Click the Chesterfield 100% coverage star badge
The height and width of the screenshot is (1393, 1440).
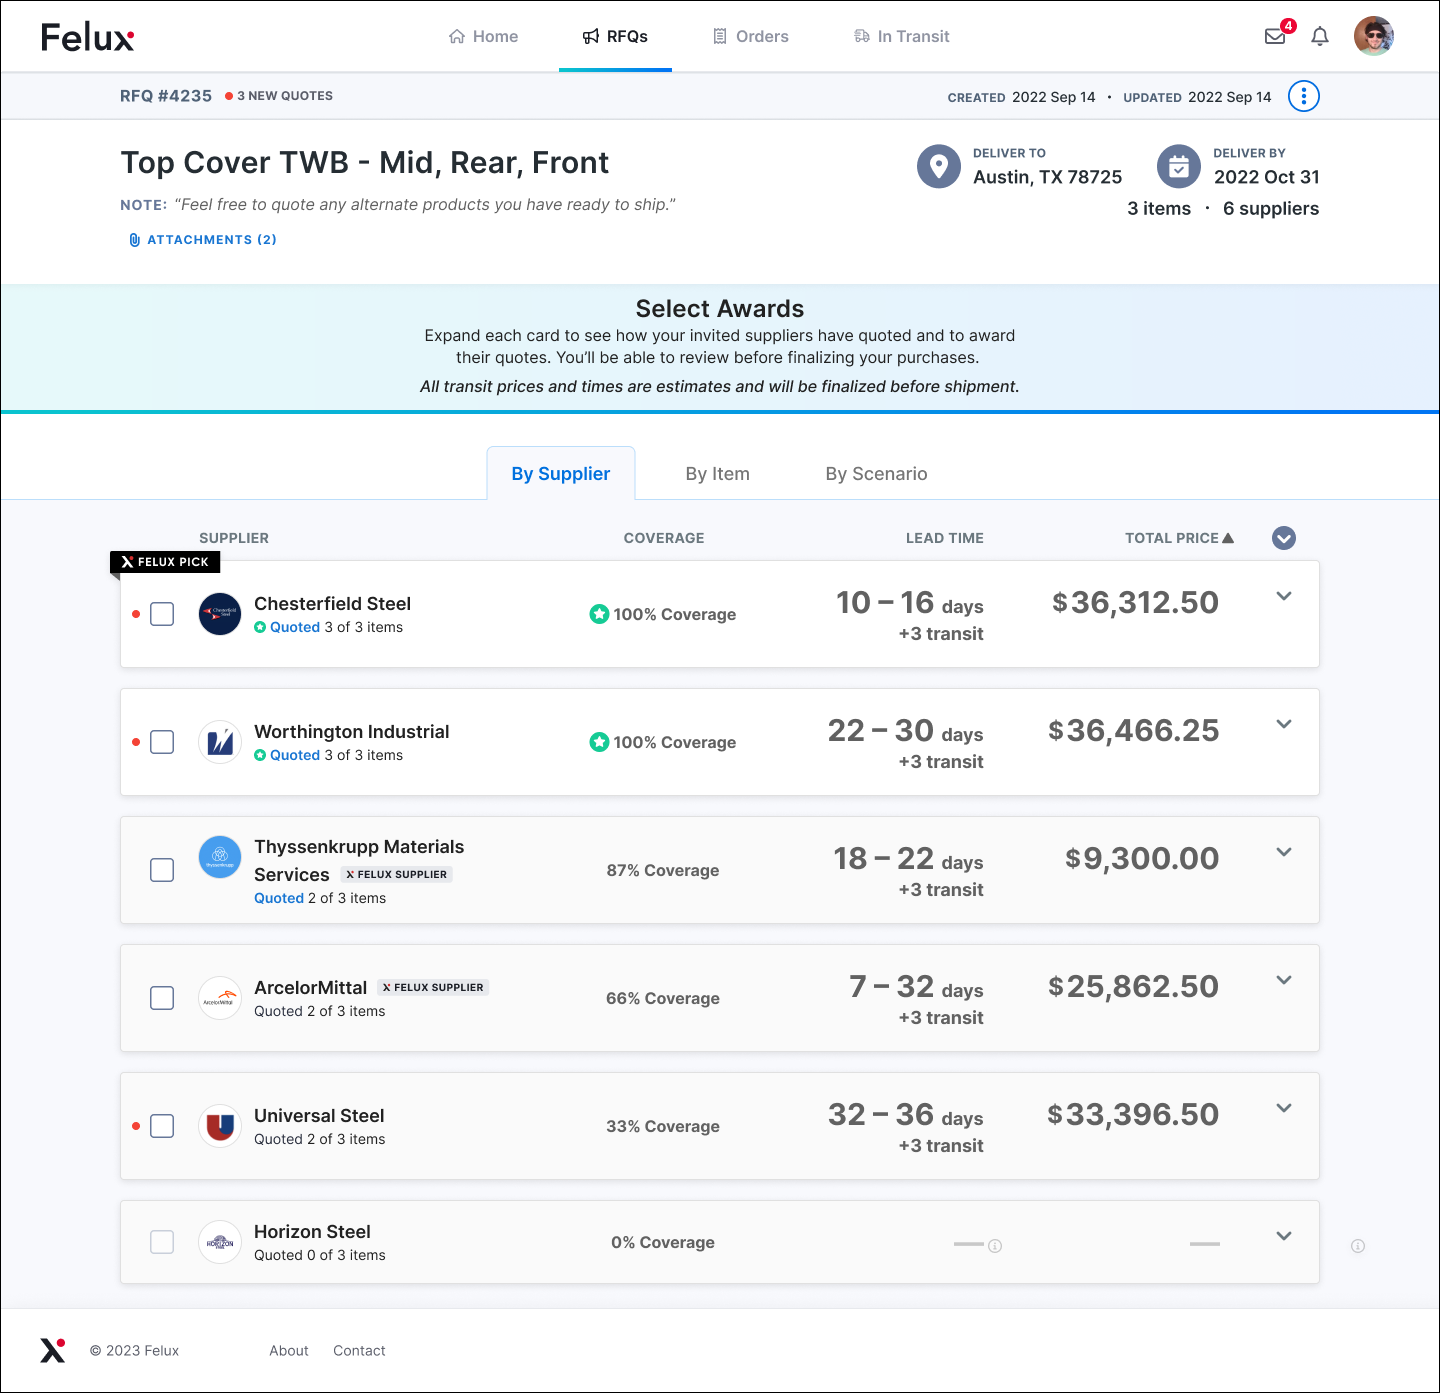(x=599, y=614)
